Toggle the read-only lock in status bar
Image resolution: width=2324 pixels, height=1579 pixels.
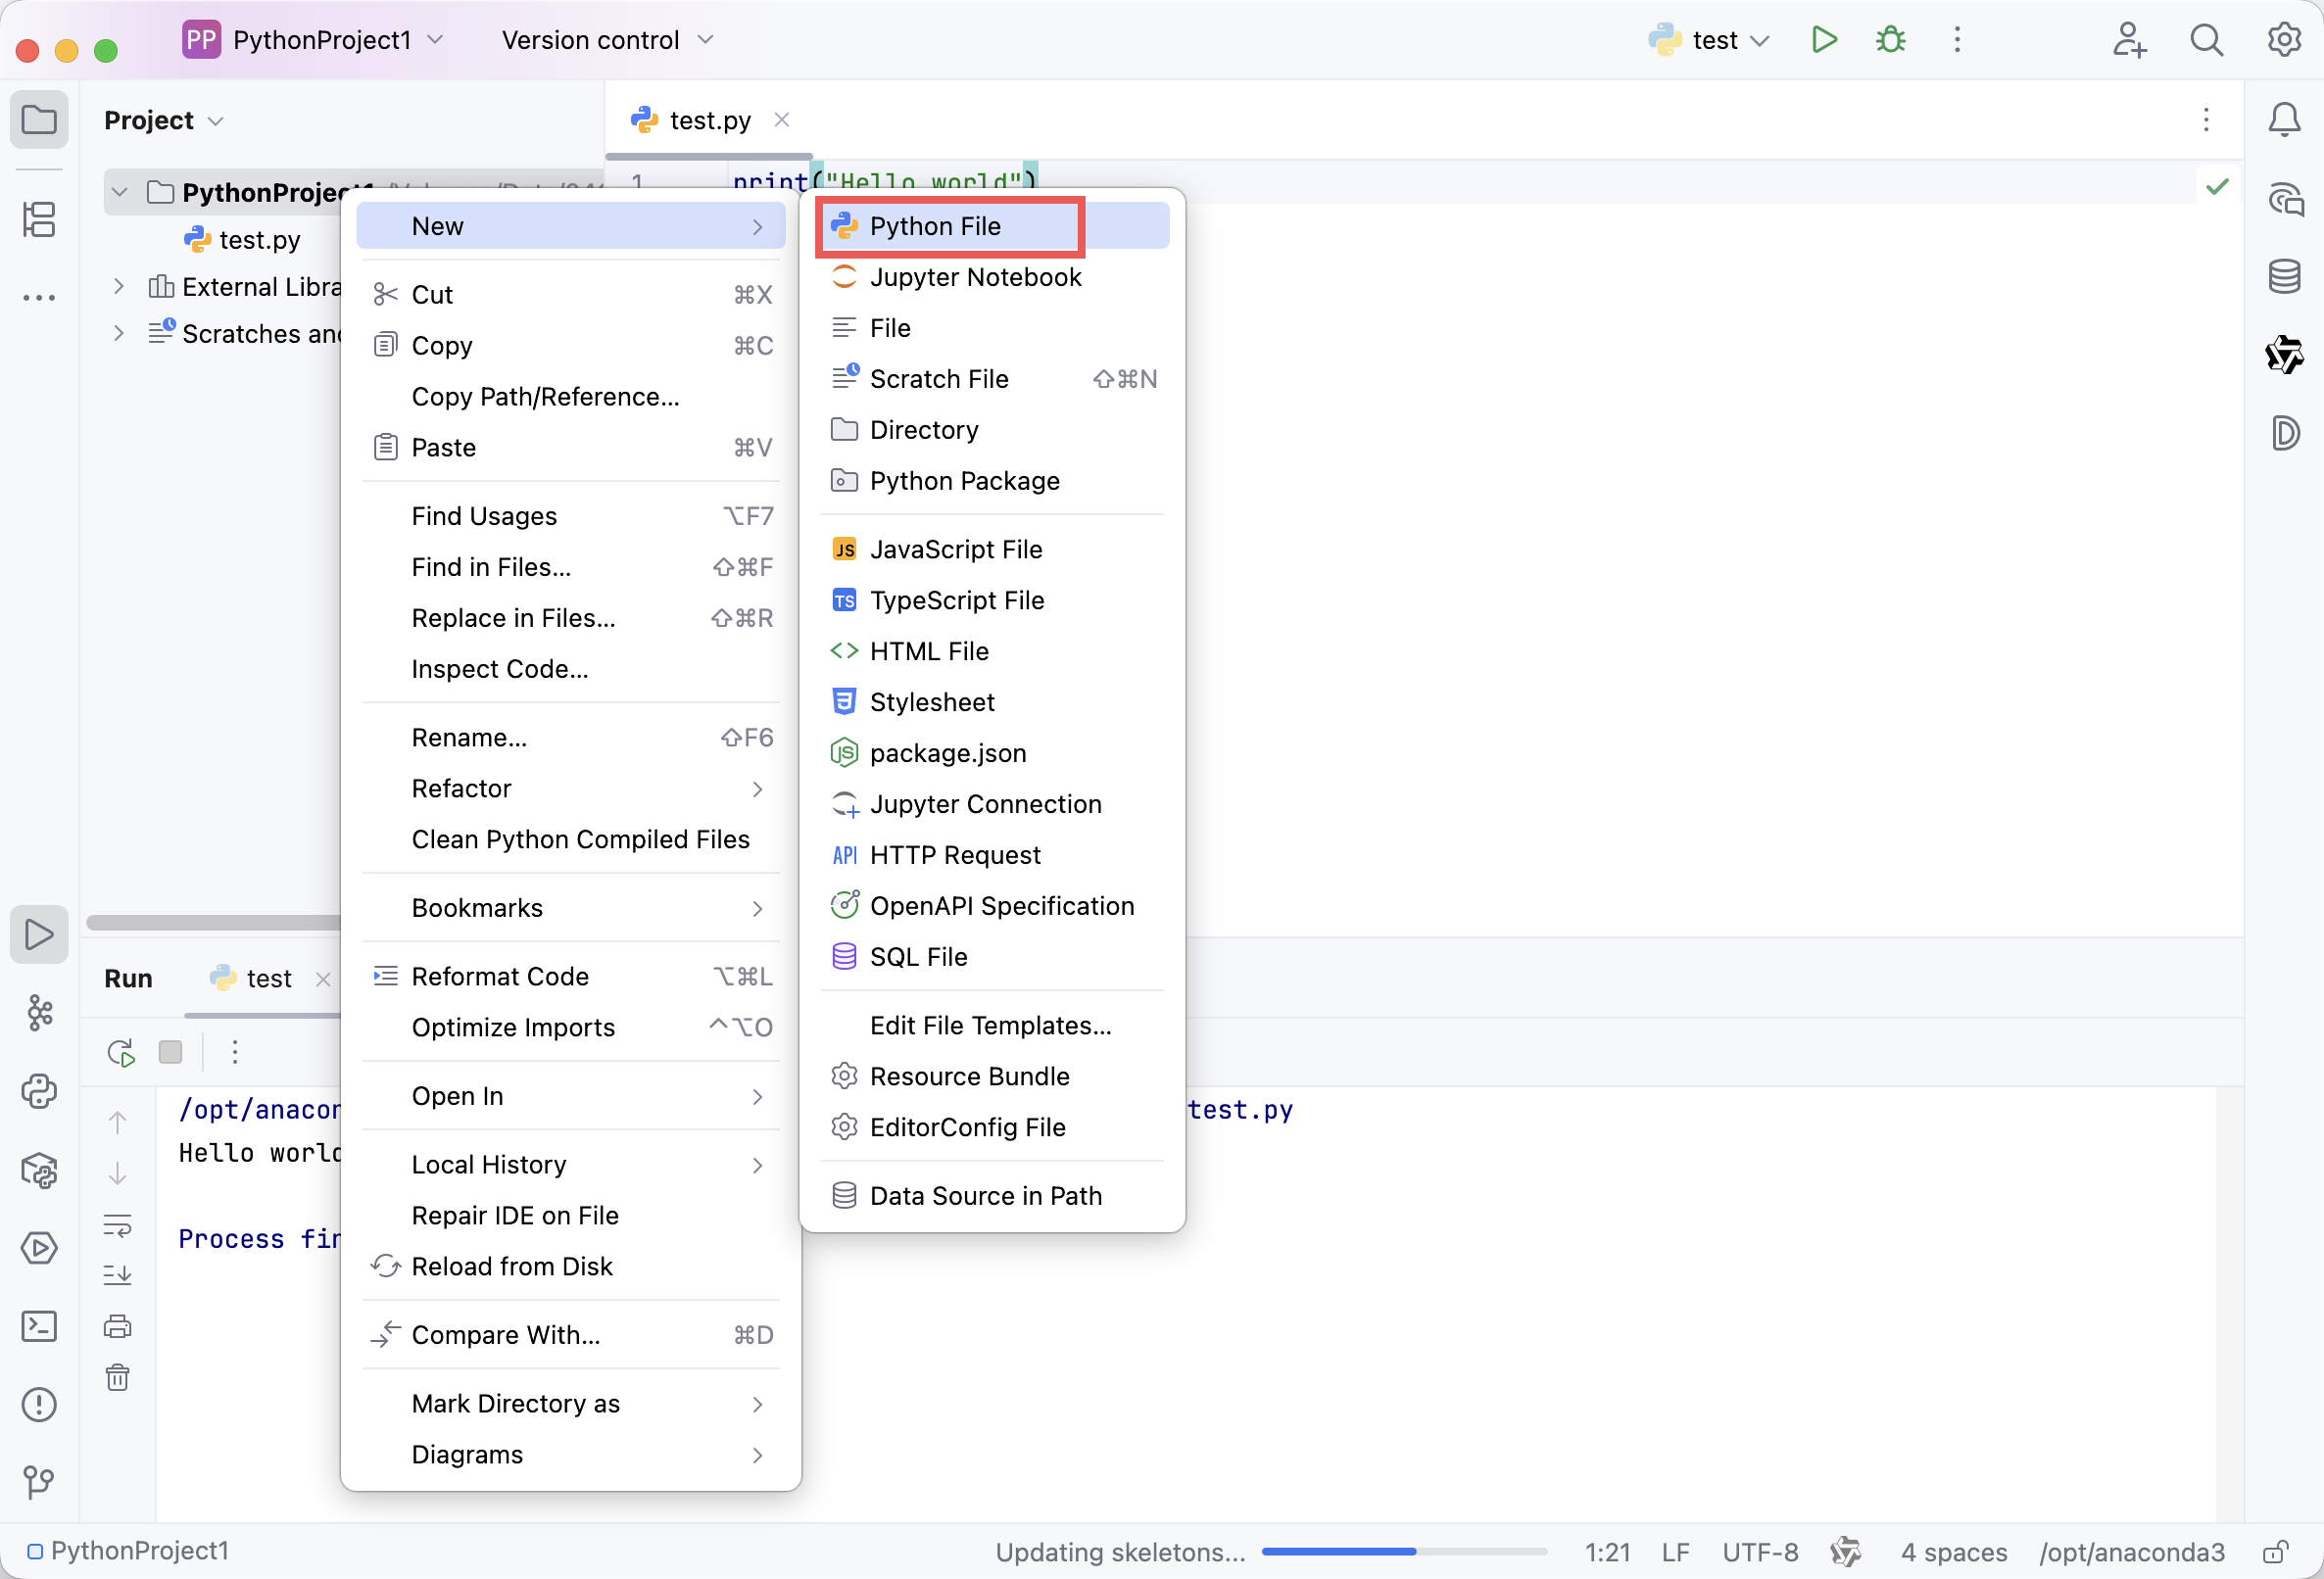point(2276,1551)
